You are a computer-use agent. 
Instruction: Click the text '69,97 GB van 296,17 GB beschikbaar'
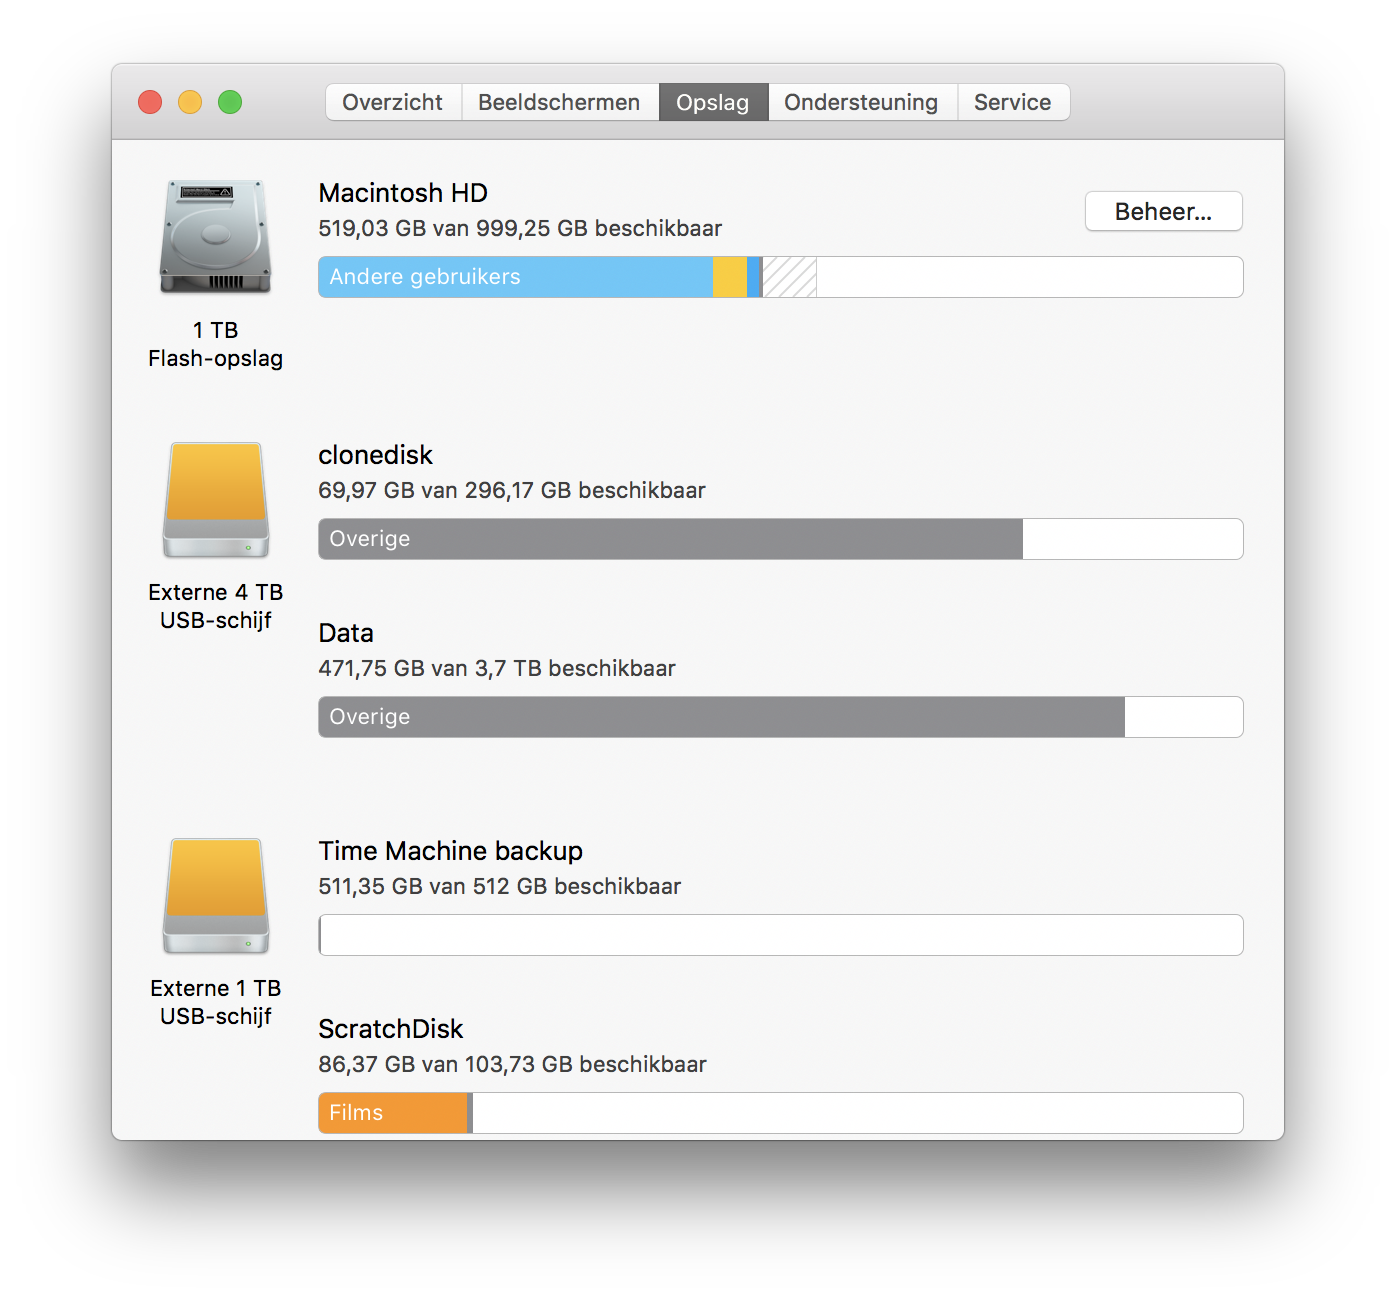(x=512, y=491)
